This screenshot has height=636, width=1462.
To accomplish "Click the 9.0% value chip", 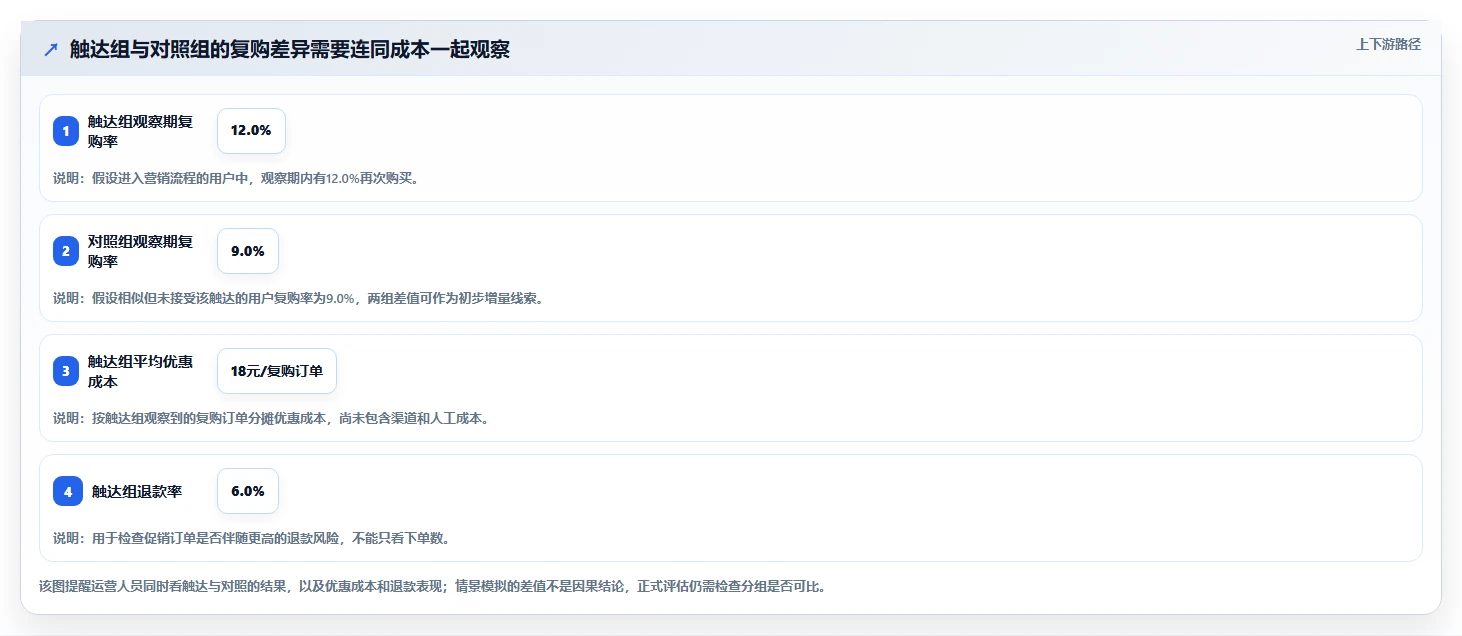I will click(248, 251).
